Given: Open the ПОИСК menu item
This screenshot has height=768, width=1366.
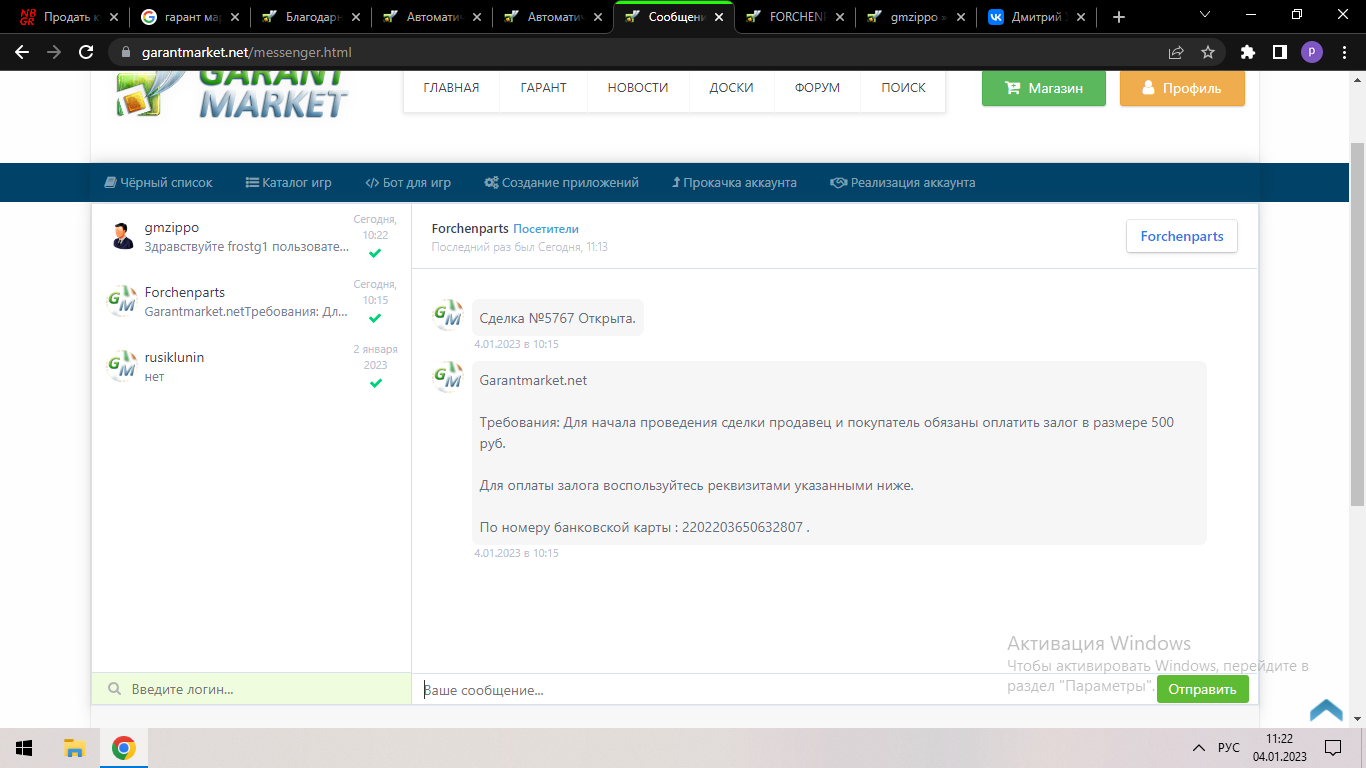Looking at the screenshot, I should 903,88.
